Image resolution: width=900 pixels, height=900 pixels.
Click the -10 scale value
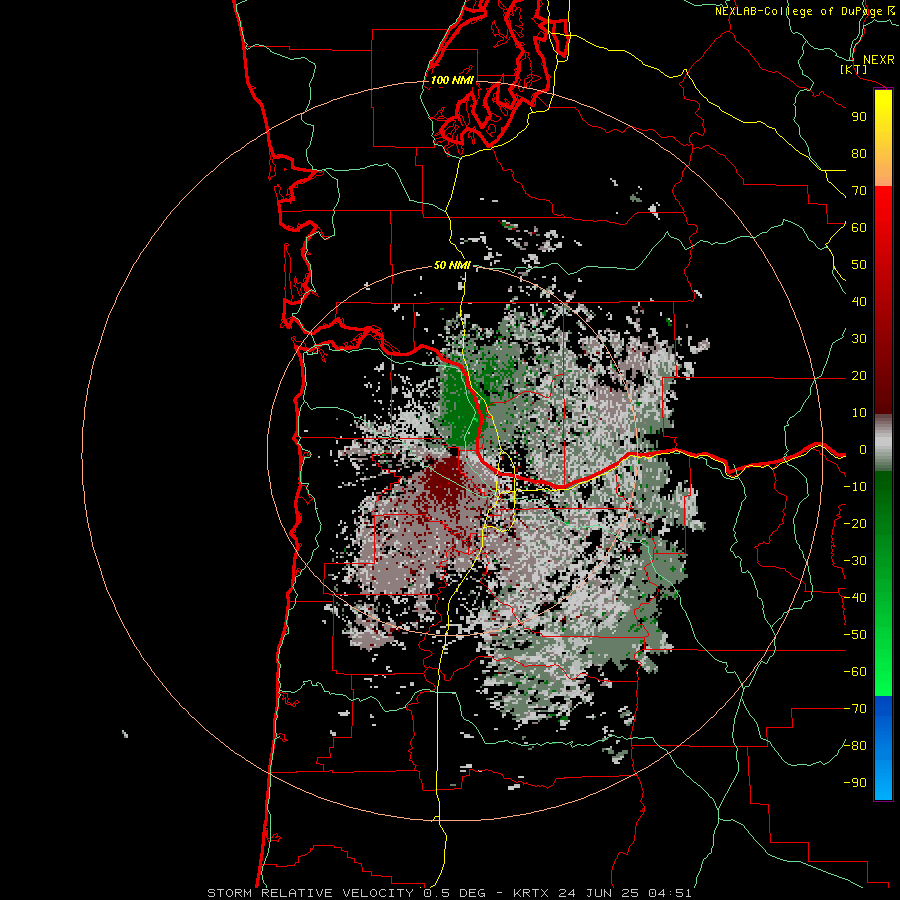click(x=855, y=487)
